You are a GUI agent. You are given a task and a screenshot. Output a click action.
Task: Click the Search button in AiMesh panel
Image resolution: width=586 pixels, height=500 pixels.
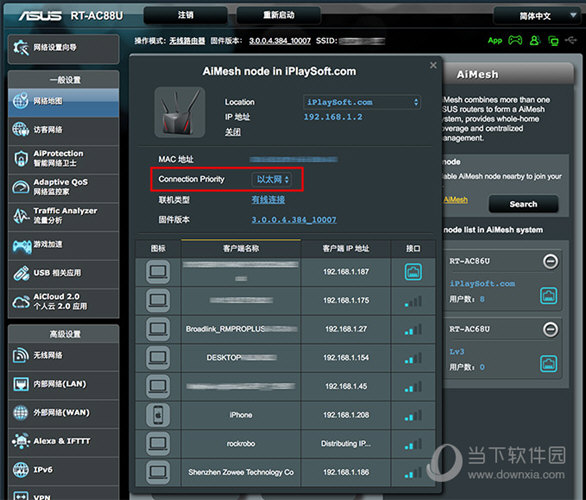coord(523,204)
